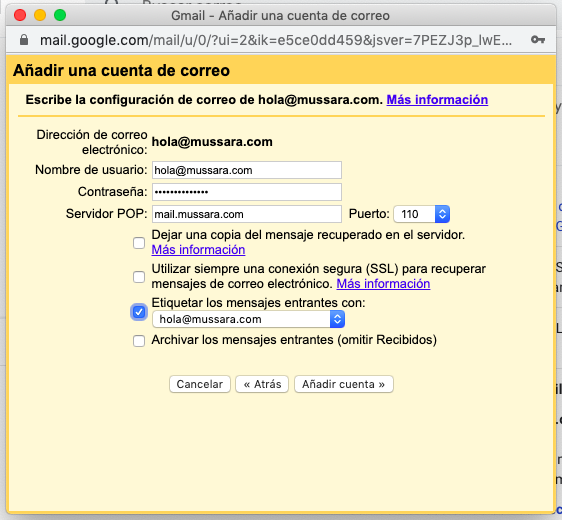Open the Puerto 110 dropdown
The height and width of the screenshot is (520, 562).
click(x=422, y=214)
